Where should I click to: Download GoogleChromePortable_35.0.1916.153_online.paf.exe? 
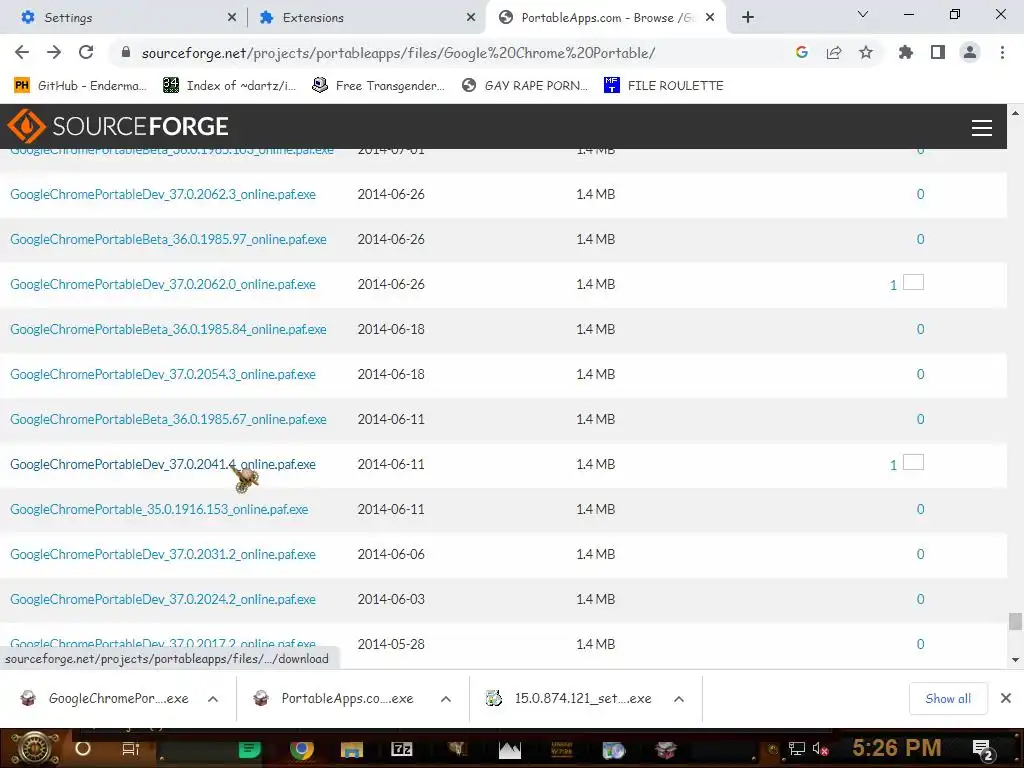pyautogui.click(x=159, y=509)
